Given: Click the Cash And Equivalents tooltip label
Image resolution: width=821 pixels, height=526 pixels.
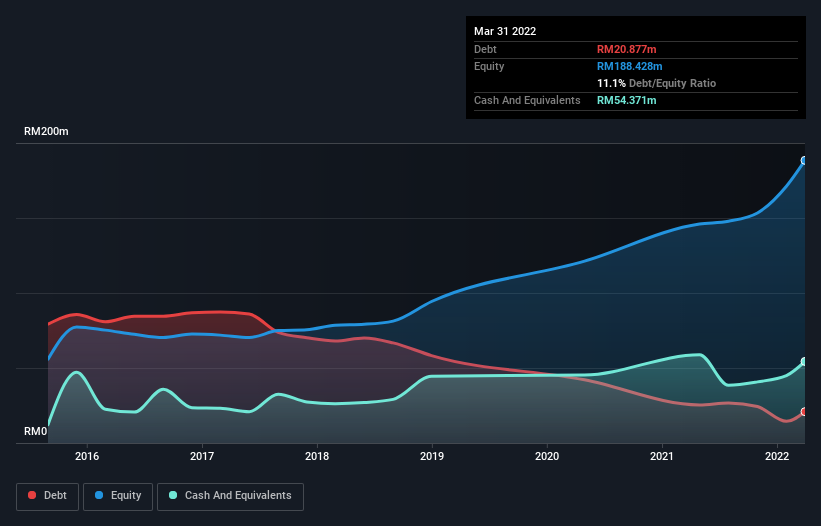Looking at the screenshot, I should 527,100.
